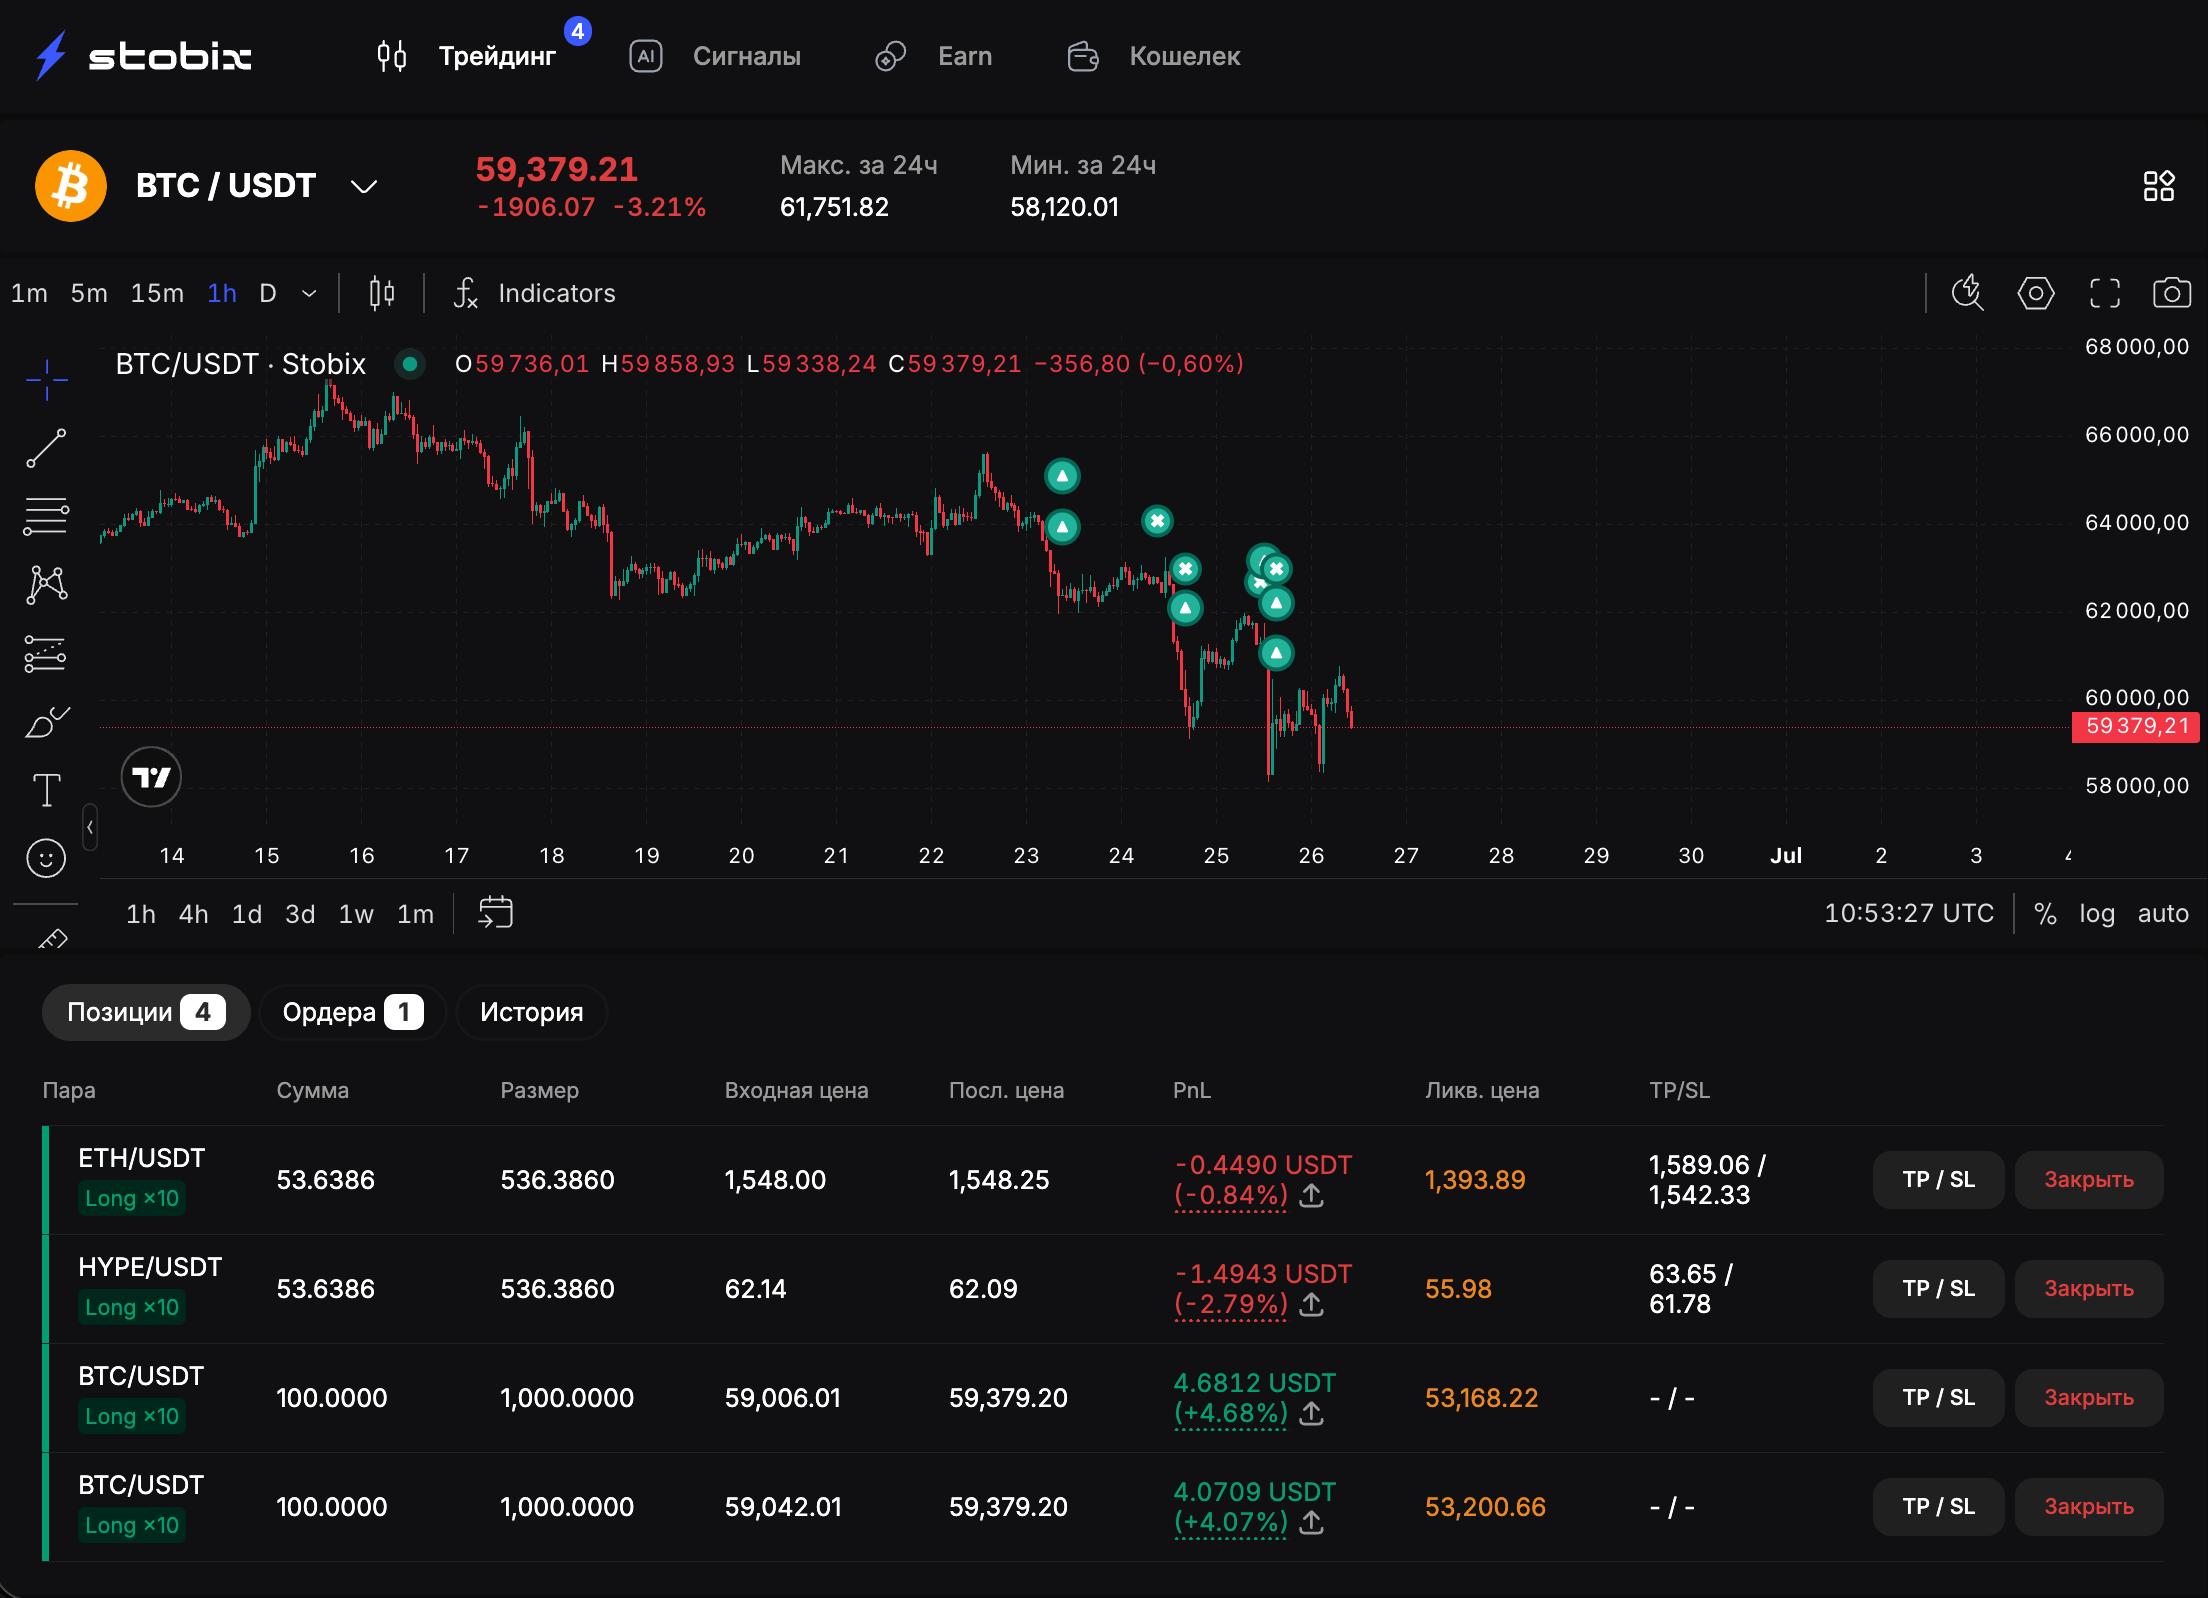The height and width of the screenshot is (1598, 2208).
Task: Open the candlestick chart type selector
Action: point(382,293)
